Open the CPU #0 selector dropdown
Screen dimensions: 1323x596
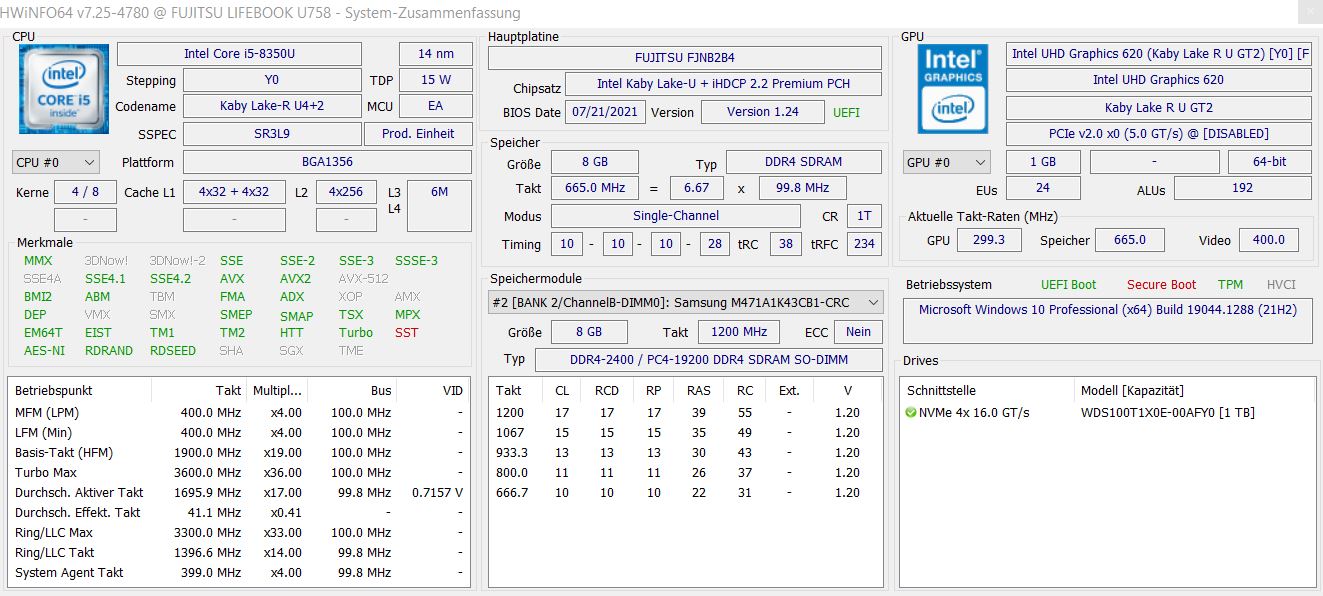pyautogui.click(x=56, y=162)
